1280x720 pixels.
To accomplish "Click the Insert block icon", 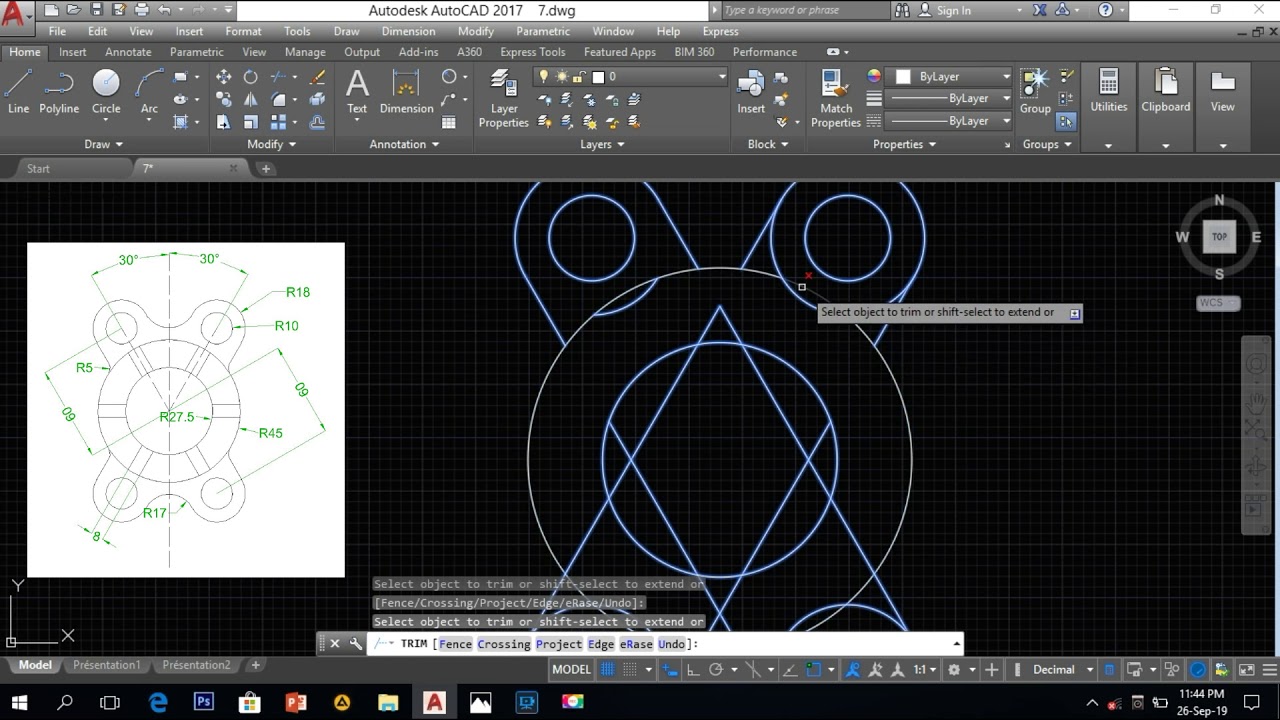I will click(x=751, y=91).
